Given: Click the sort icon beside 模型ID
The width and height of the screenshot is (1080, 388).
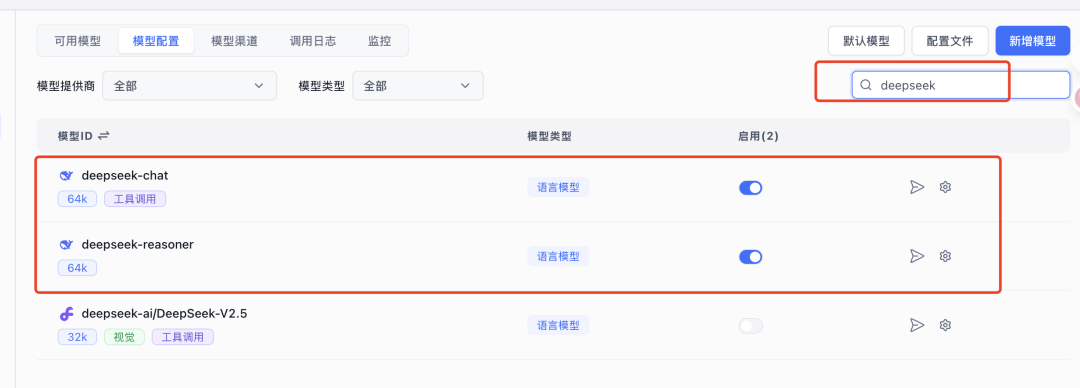Looking at the screenshot, I should [x=103, y=136].
